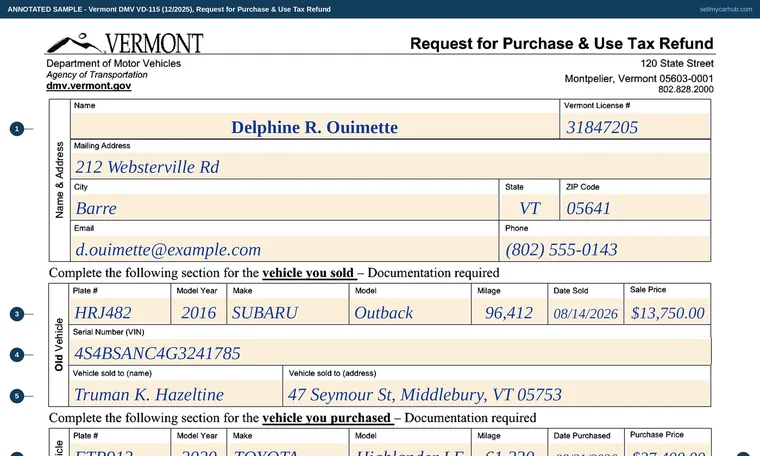This screenshot has width=760, height=456.
Task: Open the dmv.vermont.gov link
Action: pos(88,86)
